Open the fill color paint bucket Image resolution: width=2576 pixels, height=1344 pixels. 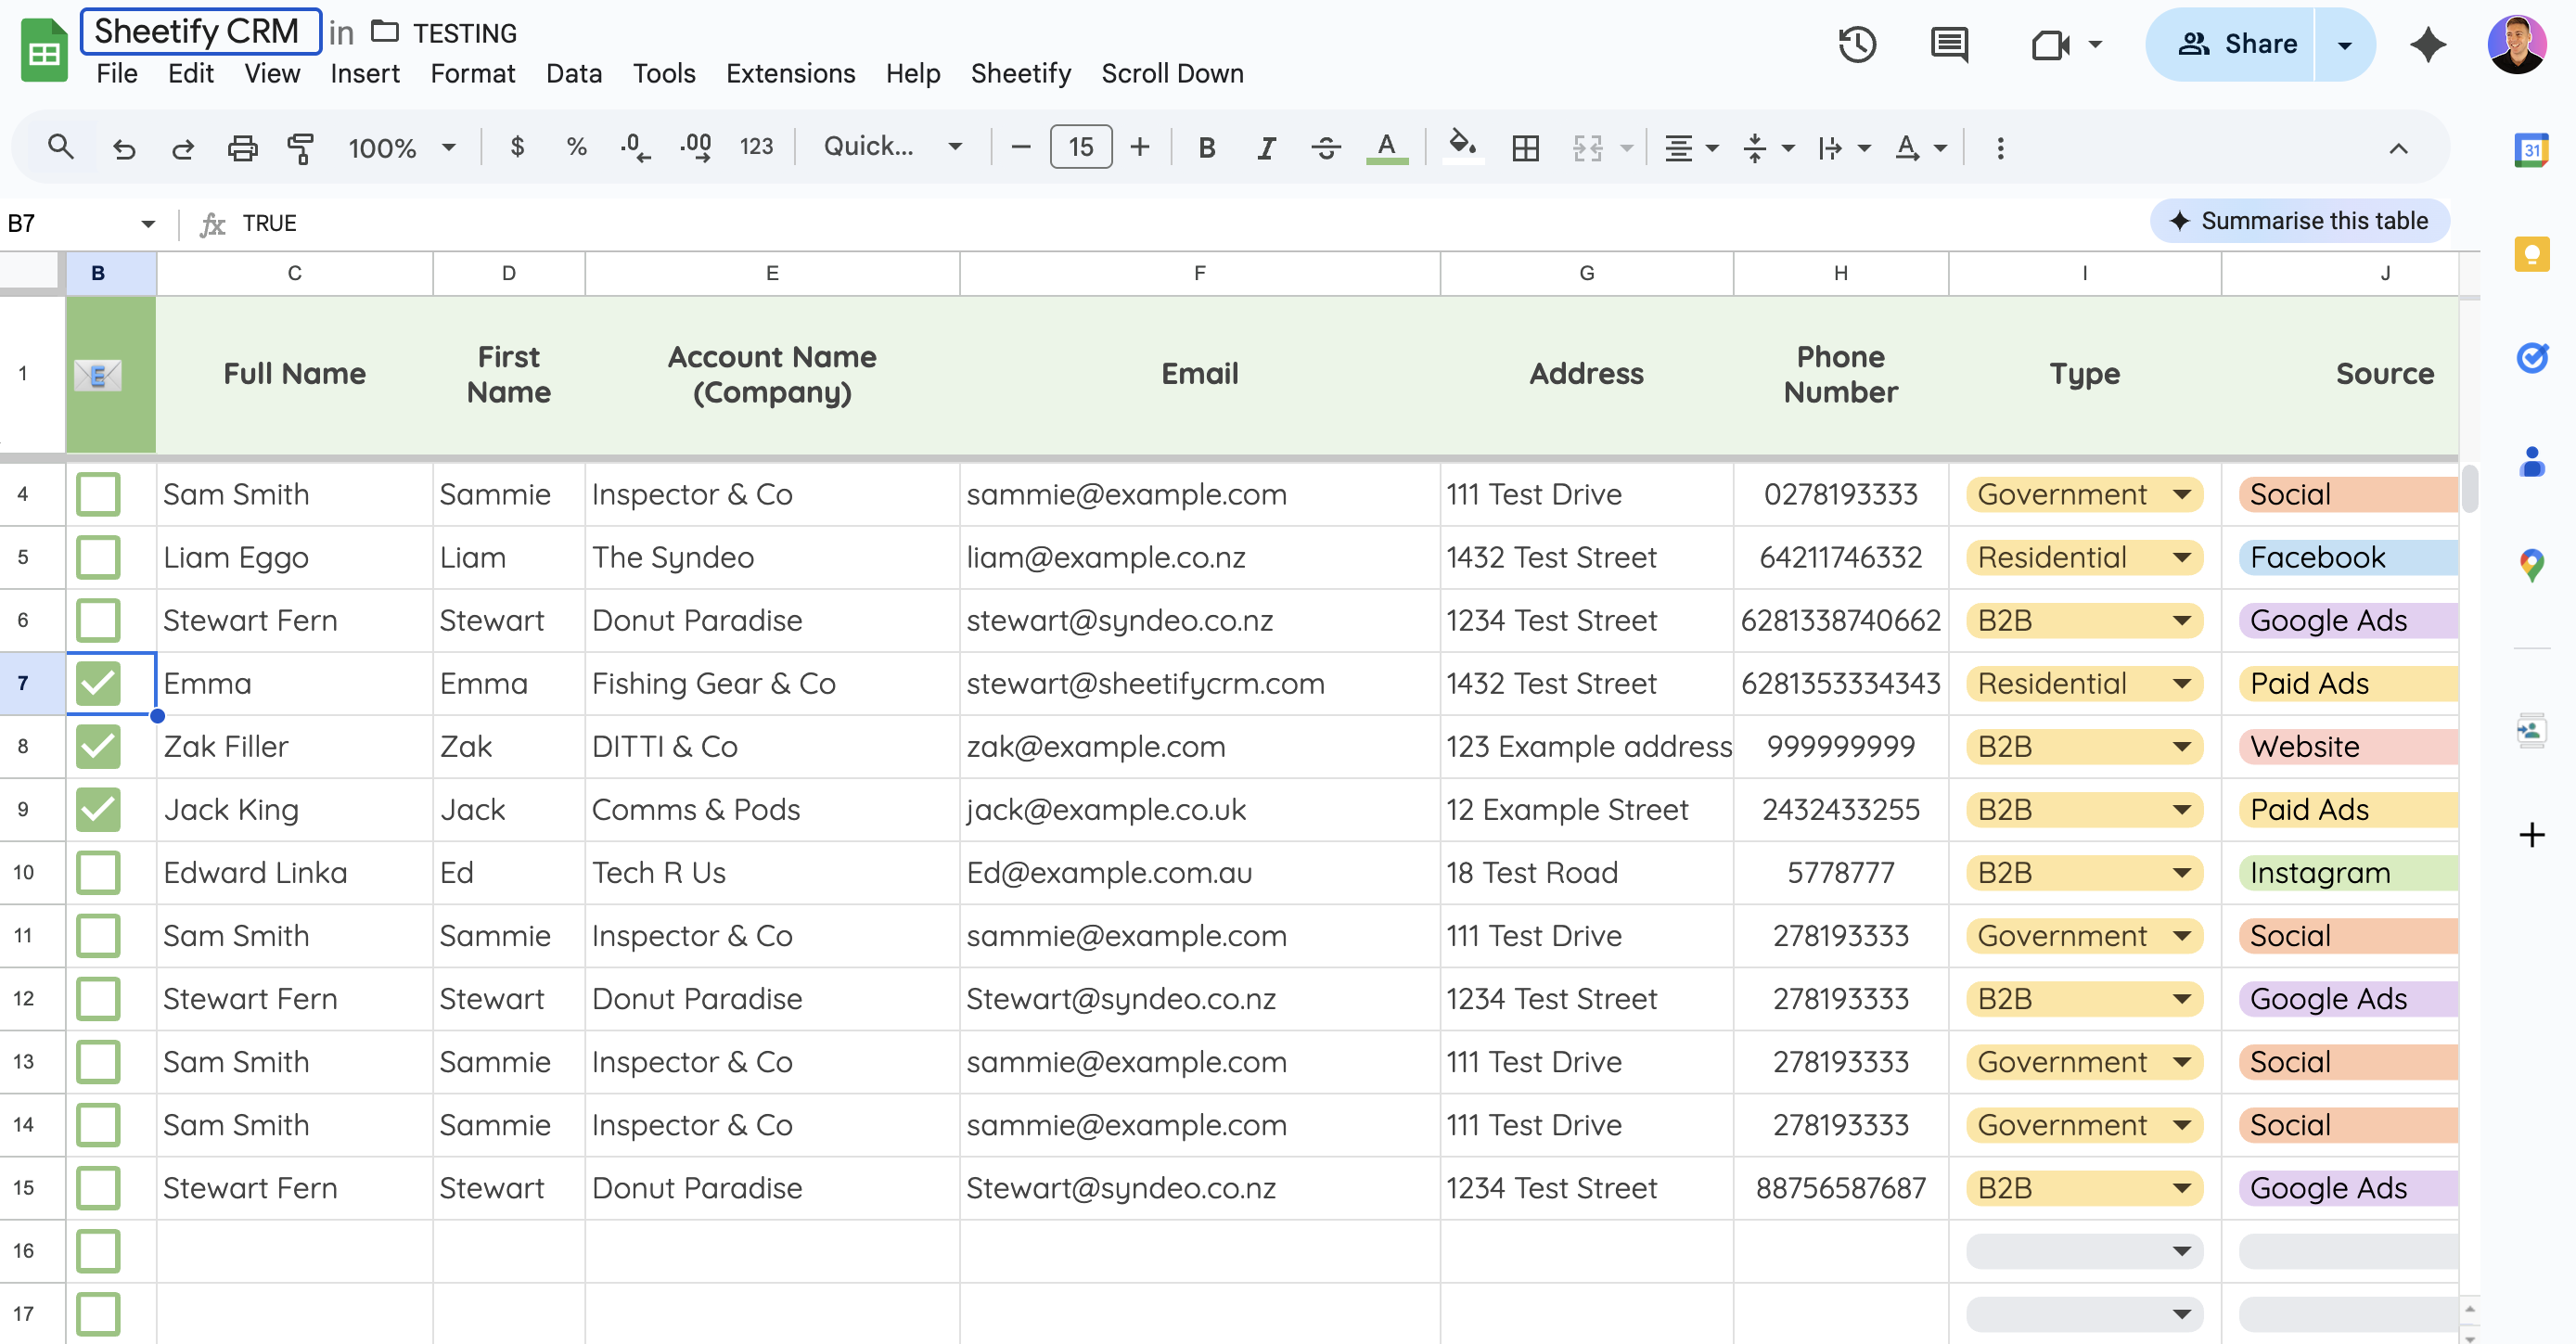pos(1462,146)
